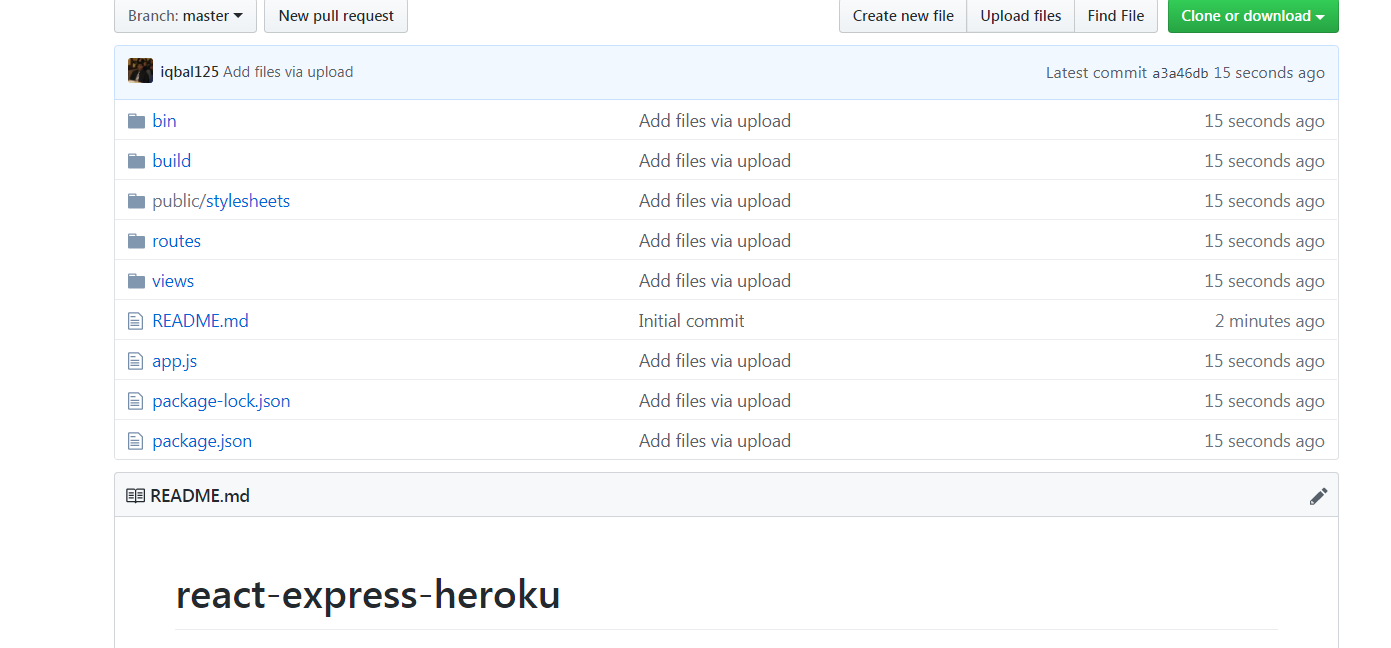Click the Create new file button
1391x648 pixels.
(902, 15)
